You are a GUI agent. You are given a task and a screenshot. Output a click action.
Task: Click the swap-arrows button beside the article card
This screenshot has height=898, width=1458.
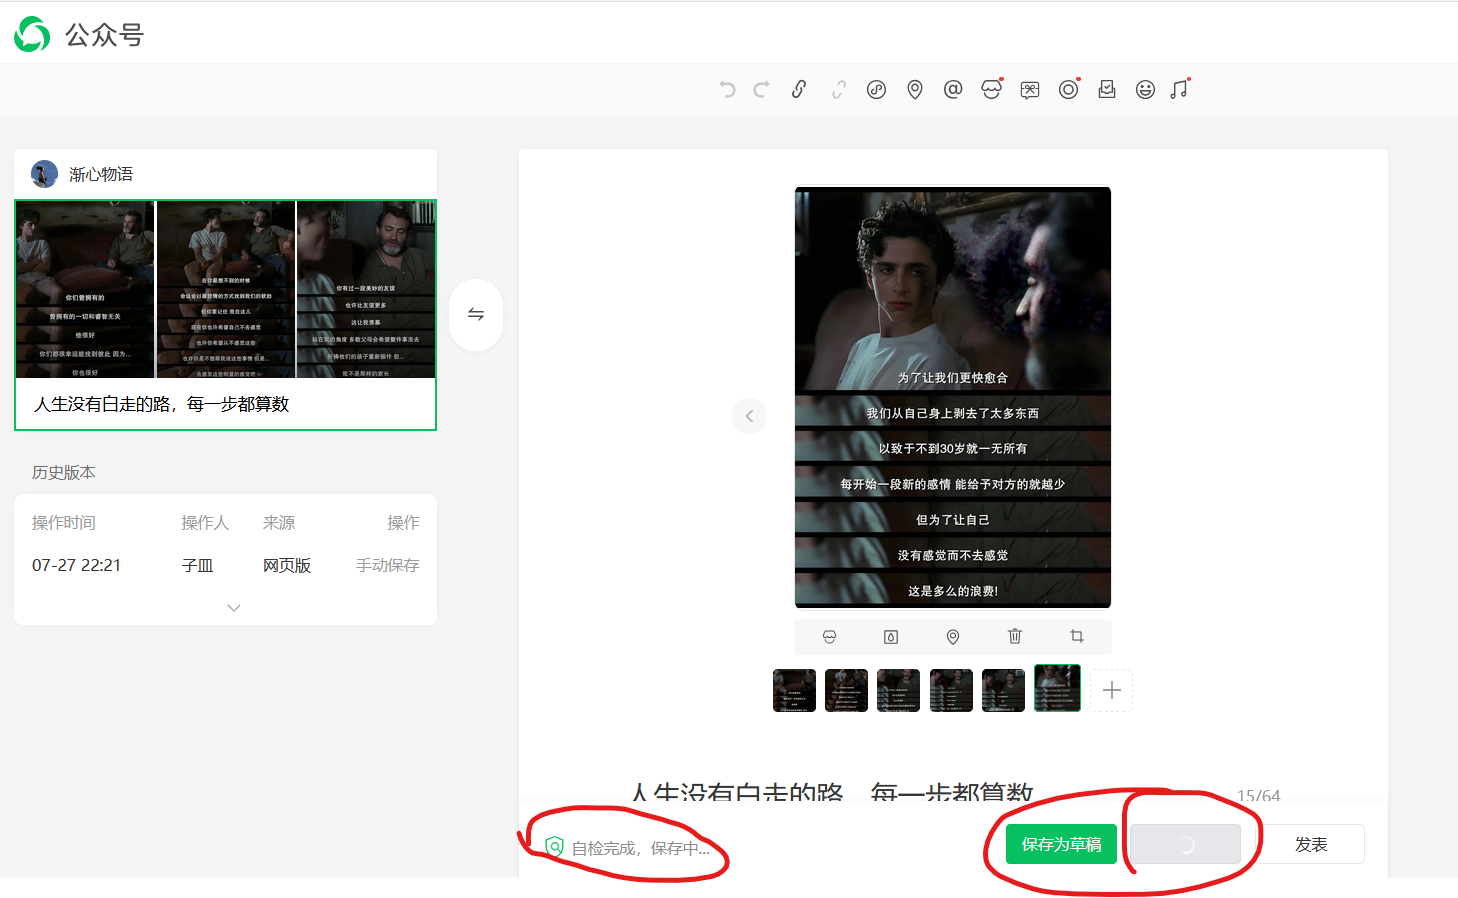(x=476, y=314)
